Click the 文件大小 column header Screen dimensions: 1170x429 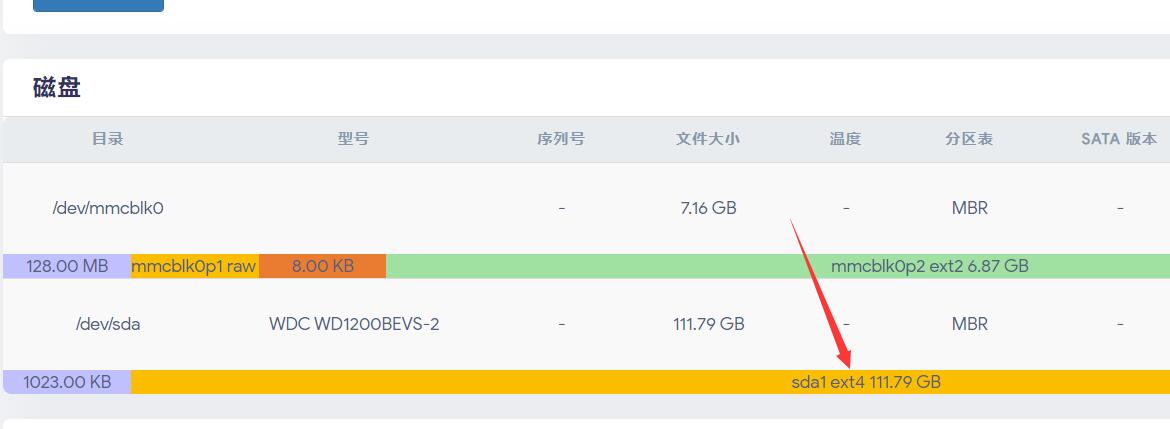coord(707,139)
